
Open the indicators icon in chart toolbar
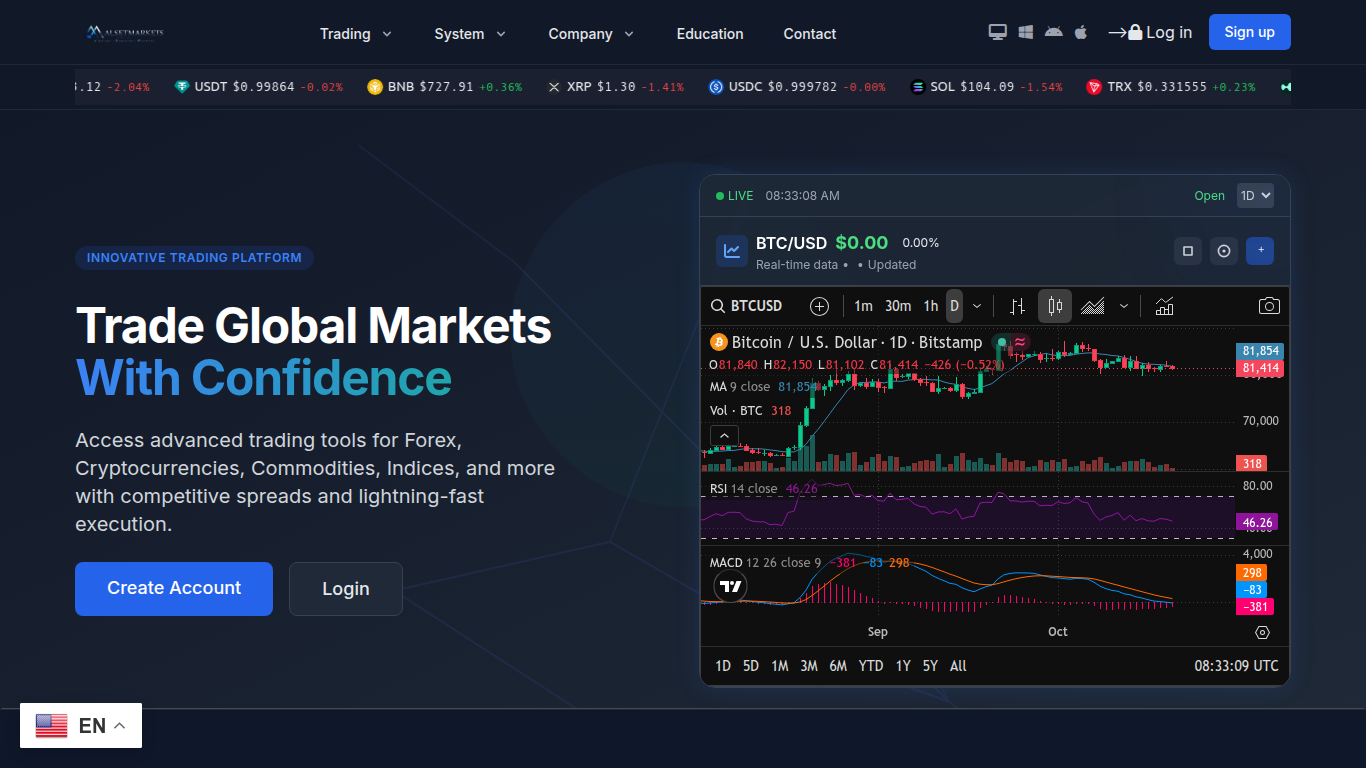[1164, 306]
